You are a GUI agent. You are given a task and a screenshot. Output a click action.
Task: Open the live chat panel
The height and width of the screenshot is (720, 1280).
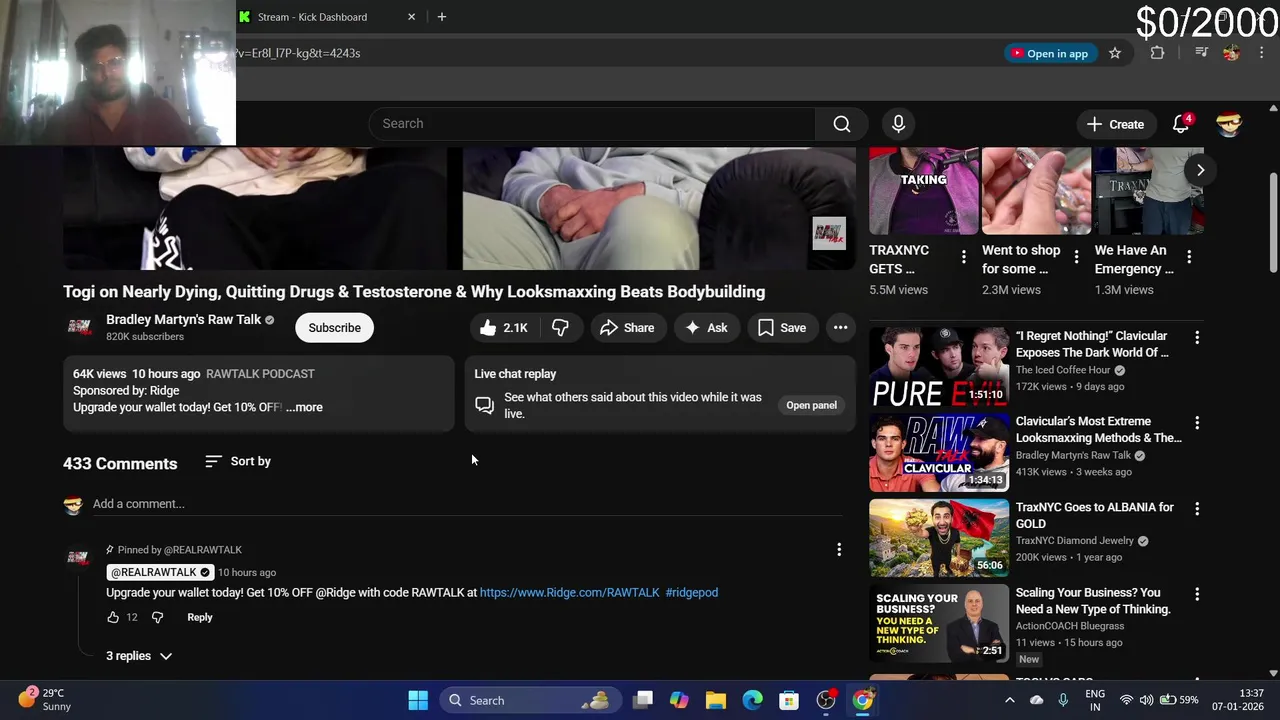[811, 405]
